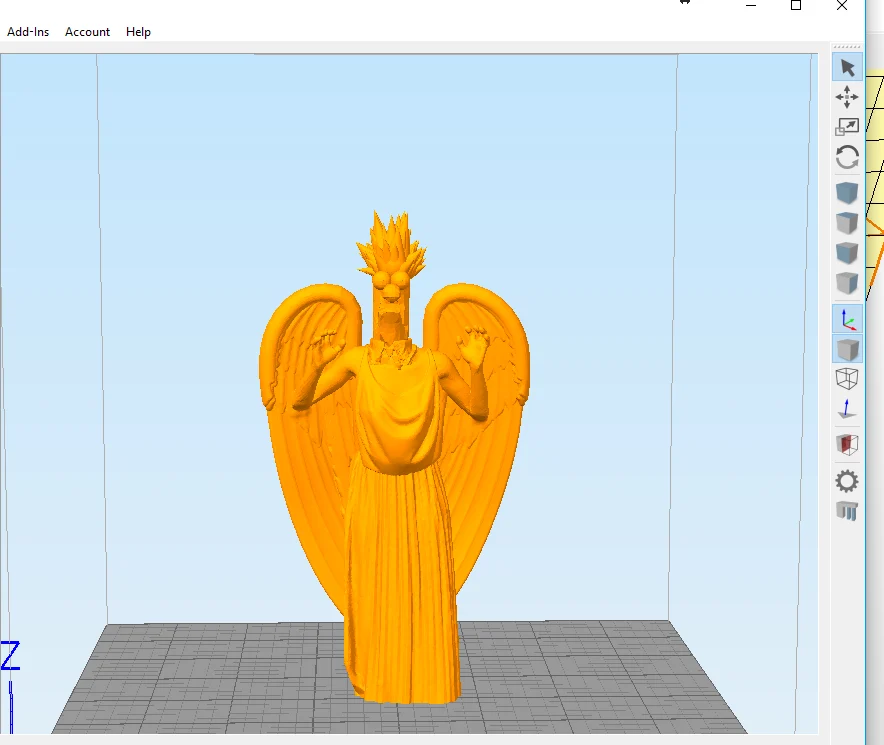Select the normal selection arrow tool
Image resolution: width=884 pixels, height=745 pixels.
pos(847,68)
